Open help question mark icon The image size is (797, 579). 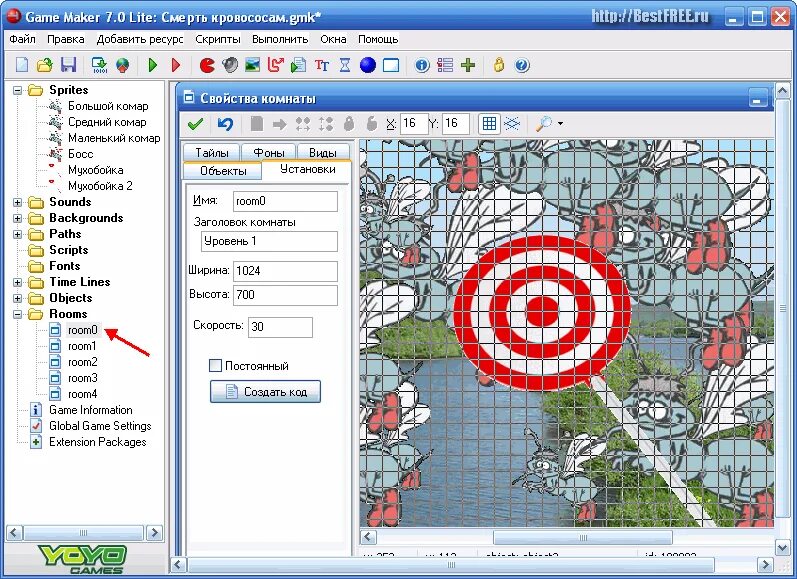522,65
